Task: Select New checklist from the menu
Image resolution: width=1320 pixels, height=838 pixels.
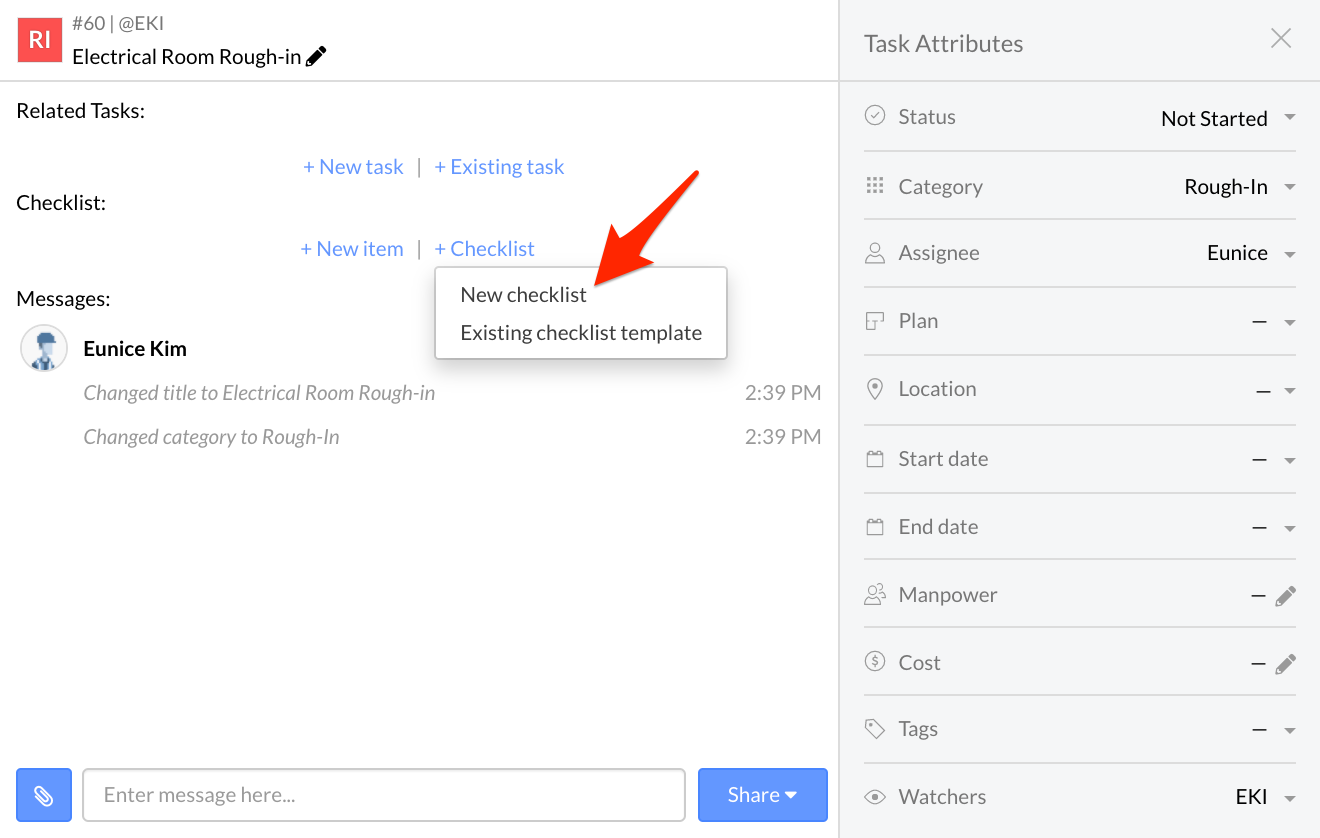Action: click(x=523, y=295)
